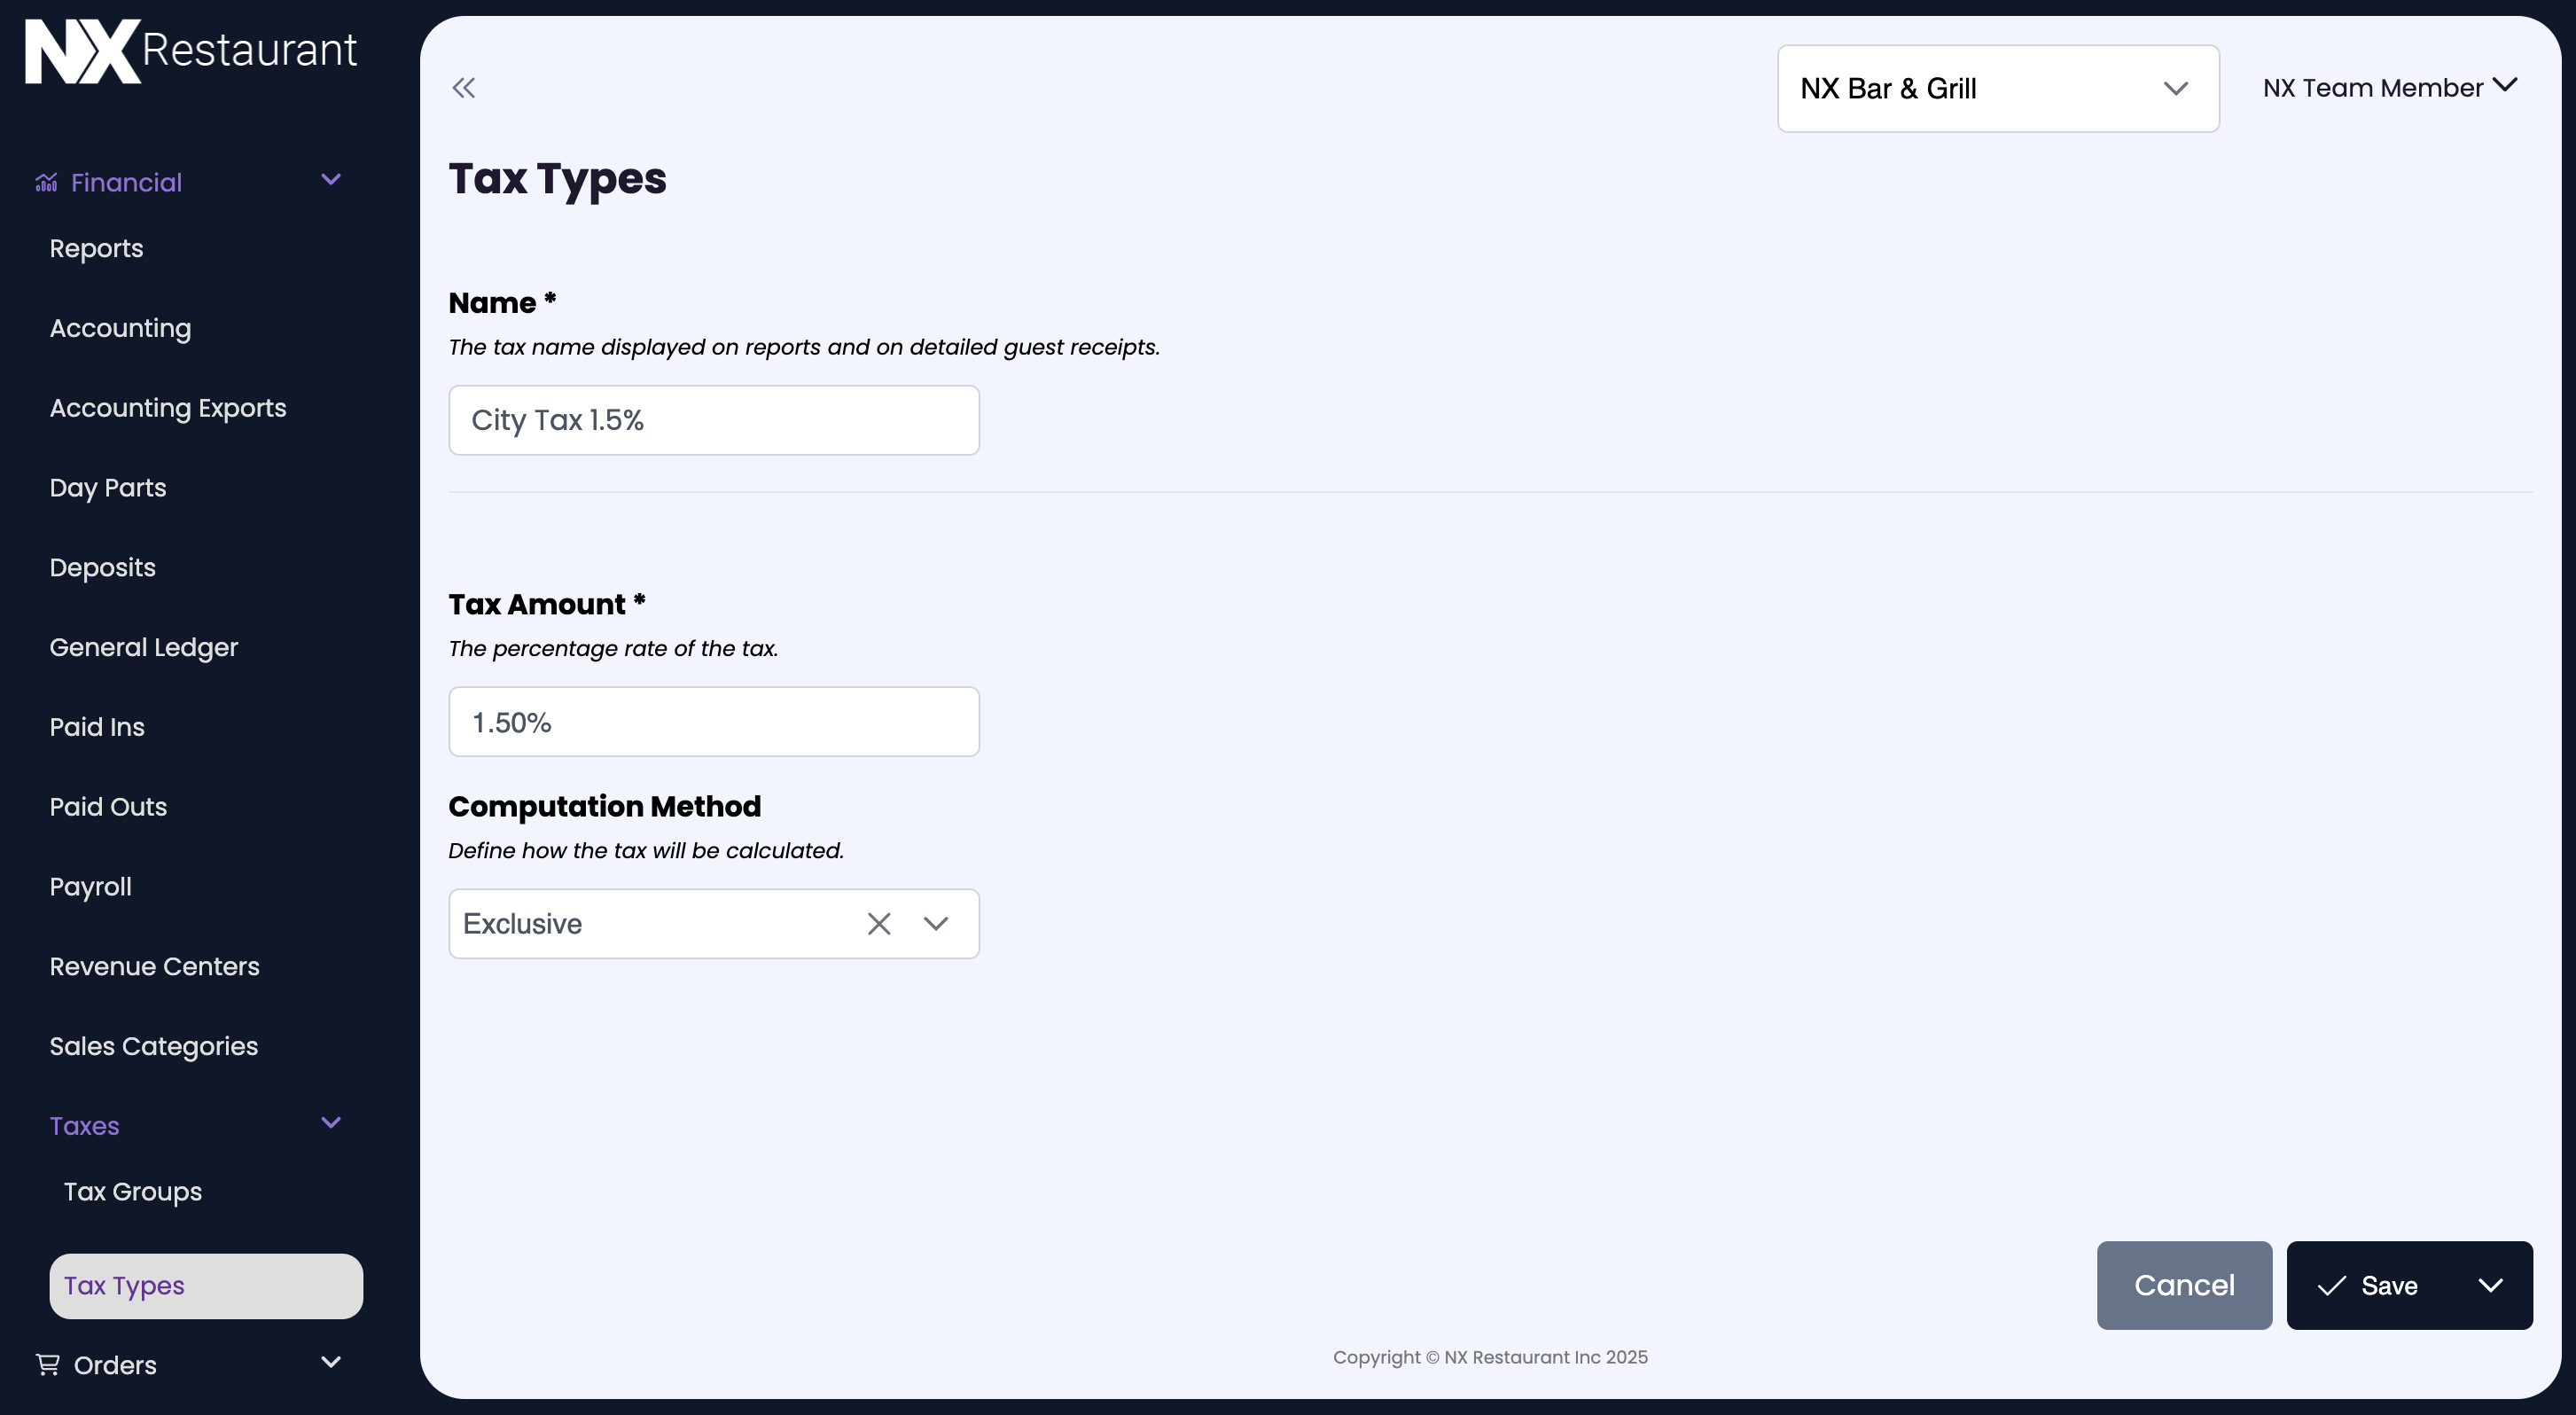
Task: Open the NX Team Member user menu
Action: [x=2389, y=88]
